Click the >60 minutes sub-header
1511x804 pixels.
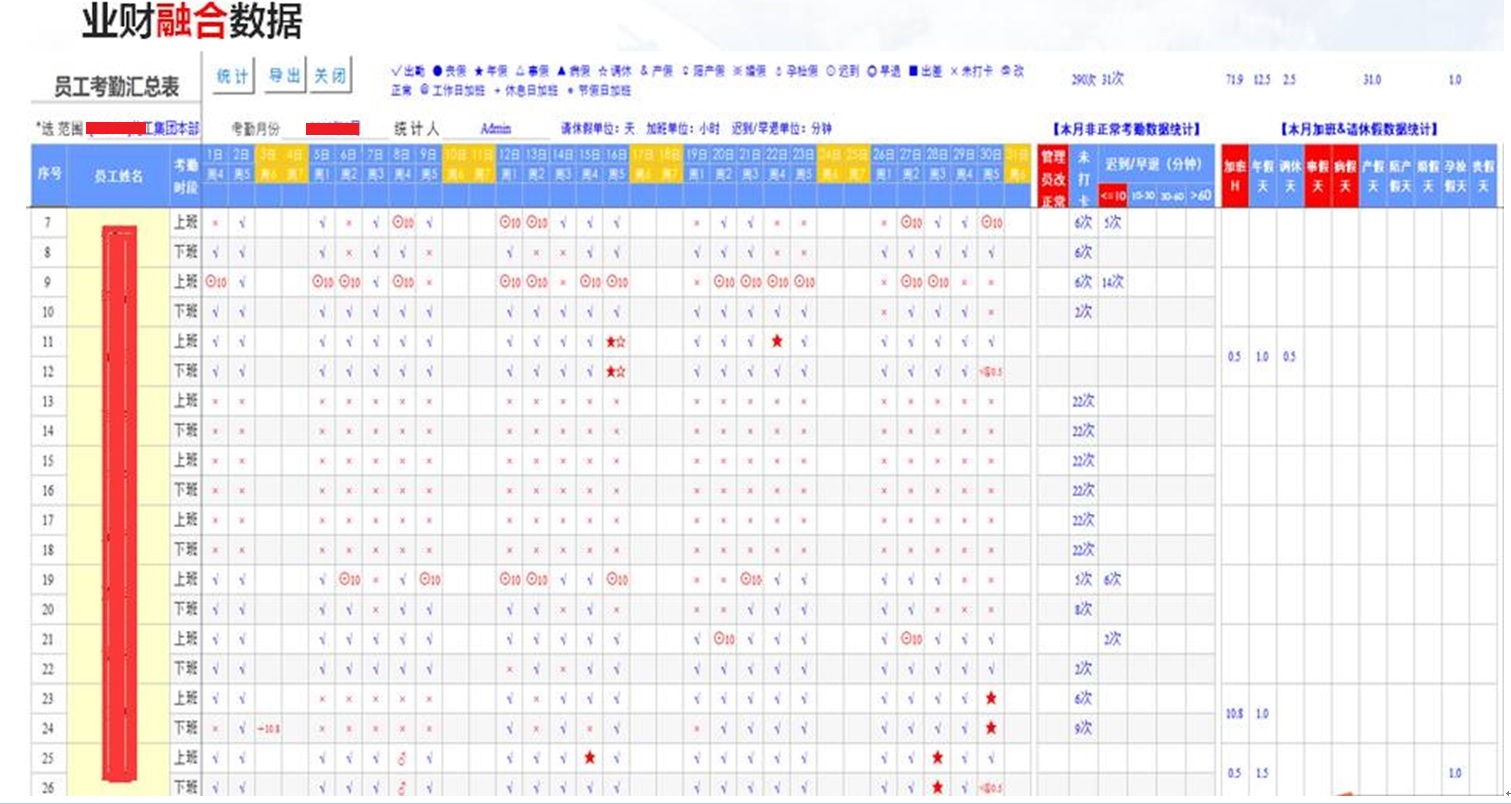pyautogui.click(x=1201, y=196)
